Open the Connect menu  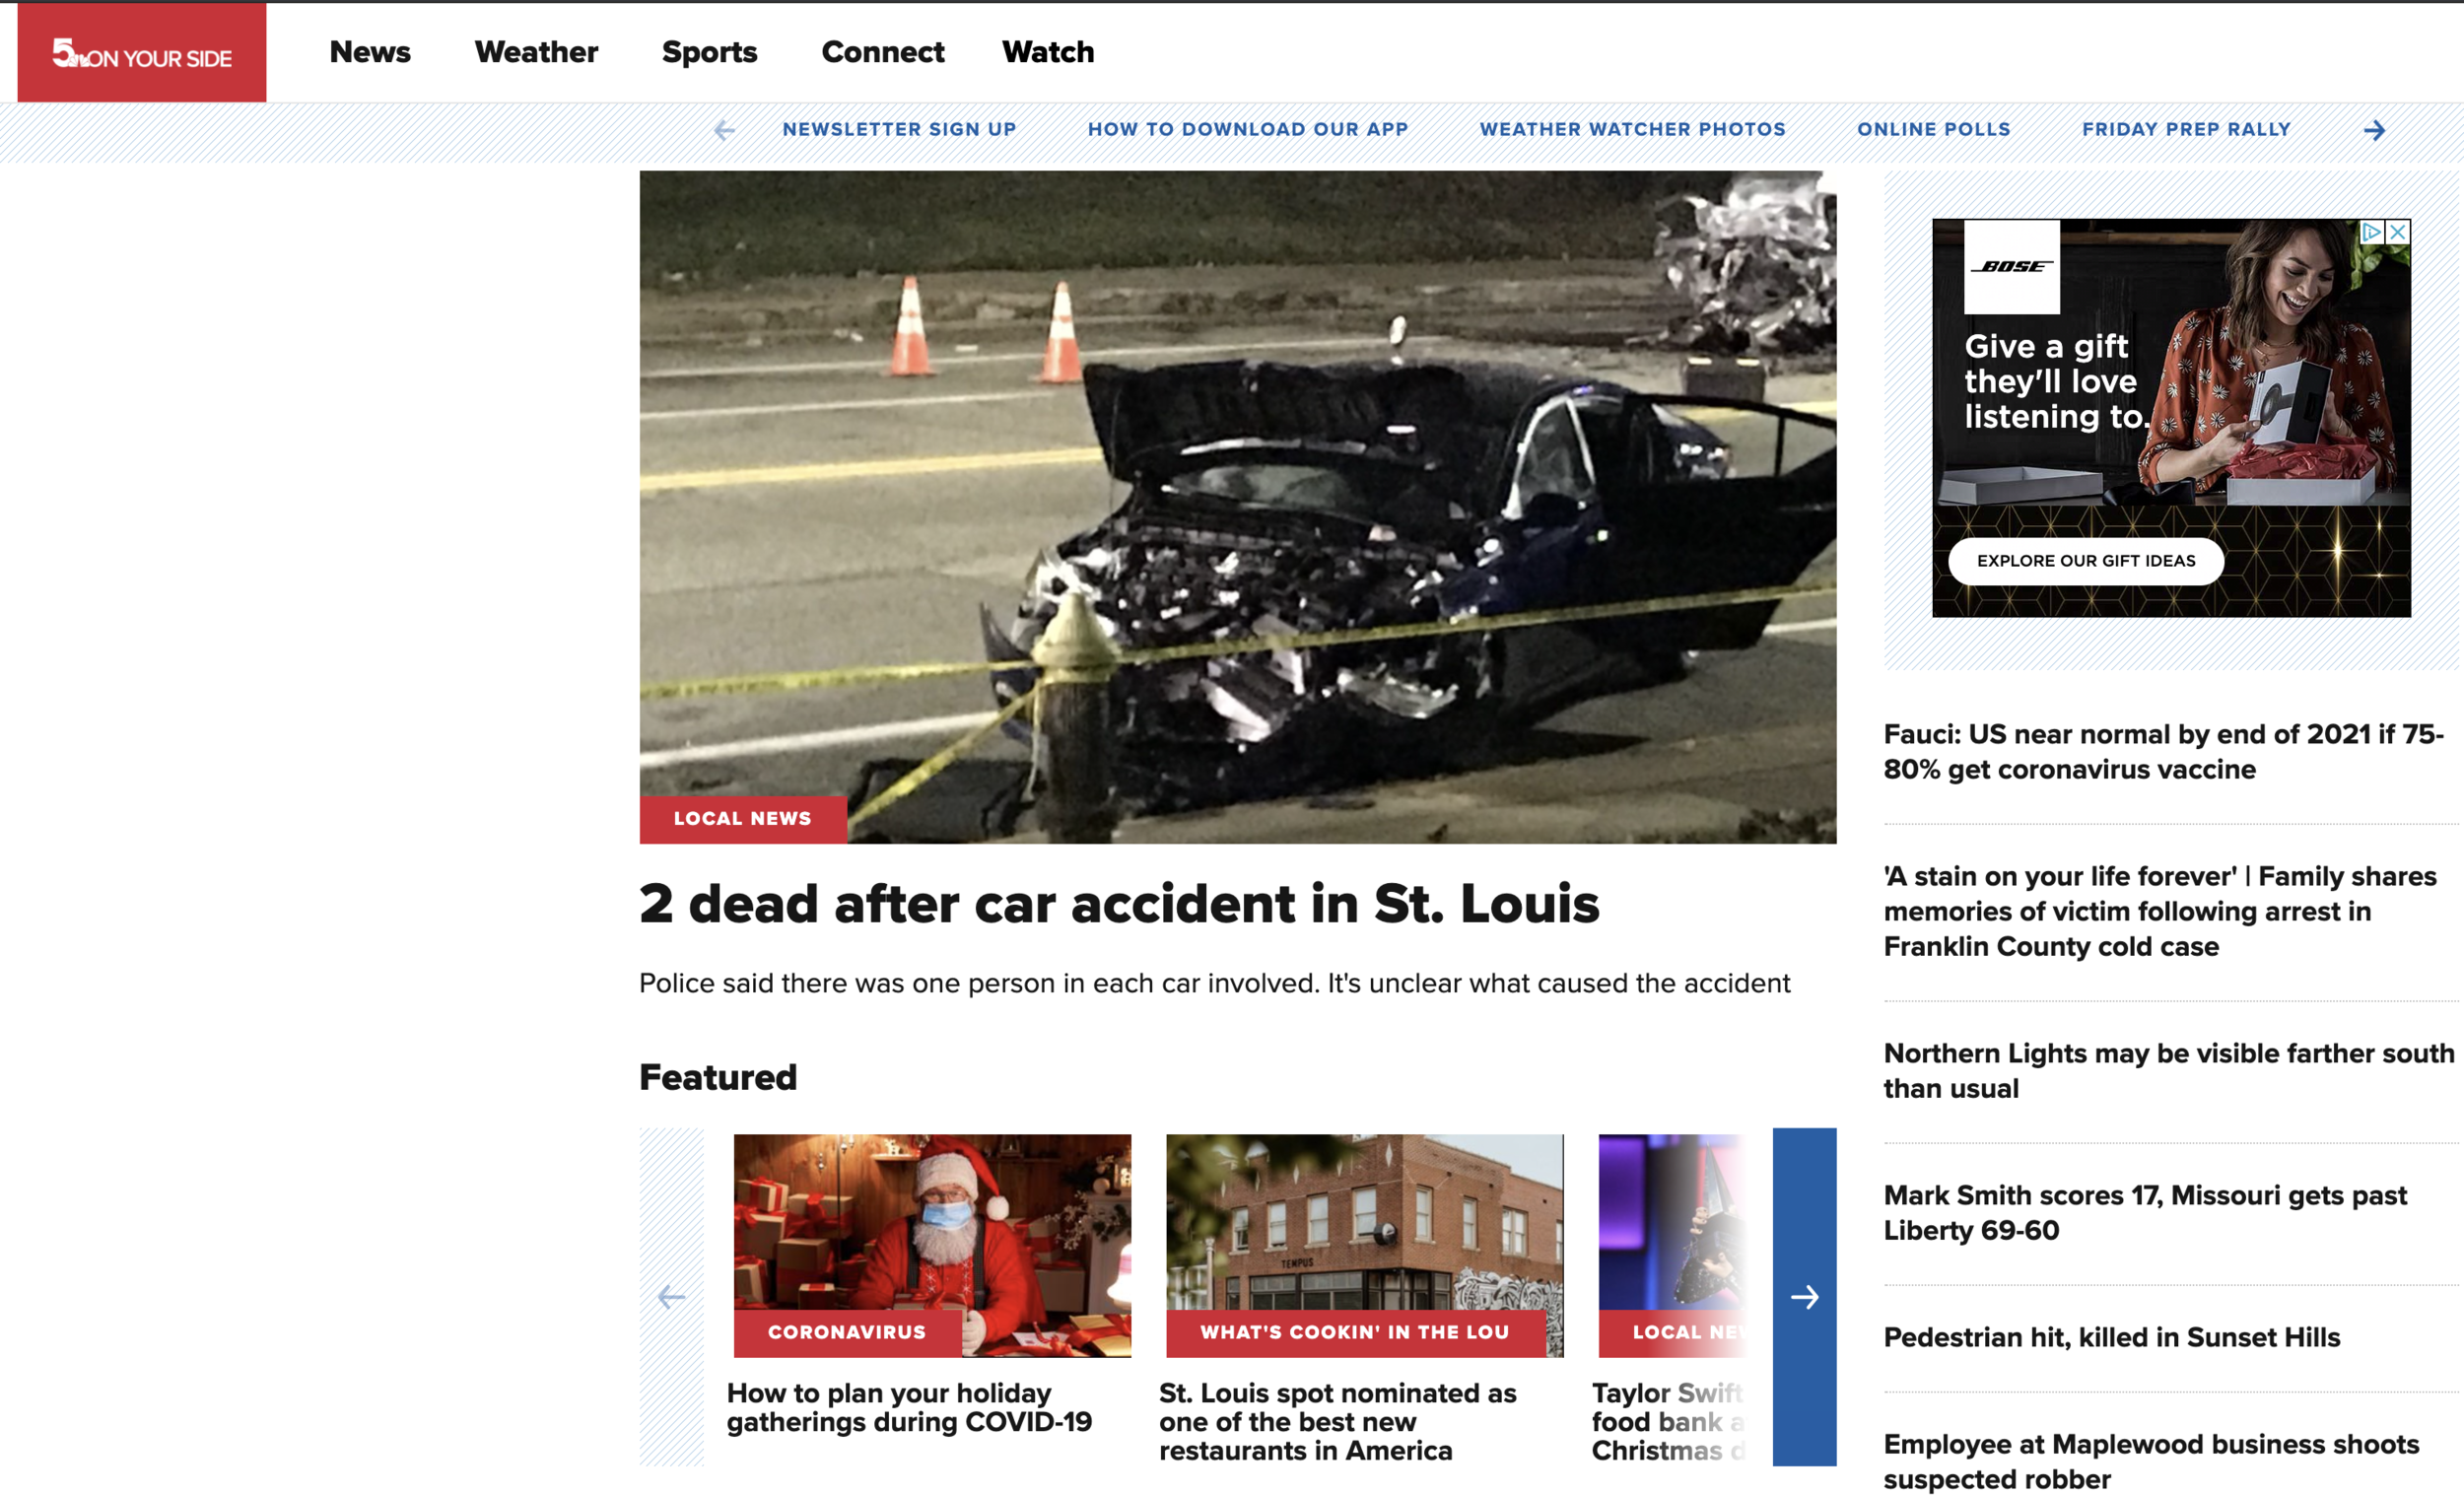tap(882, 52)
